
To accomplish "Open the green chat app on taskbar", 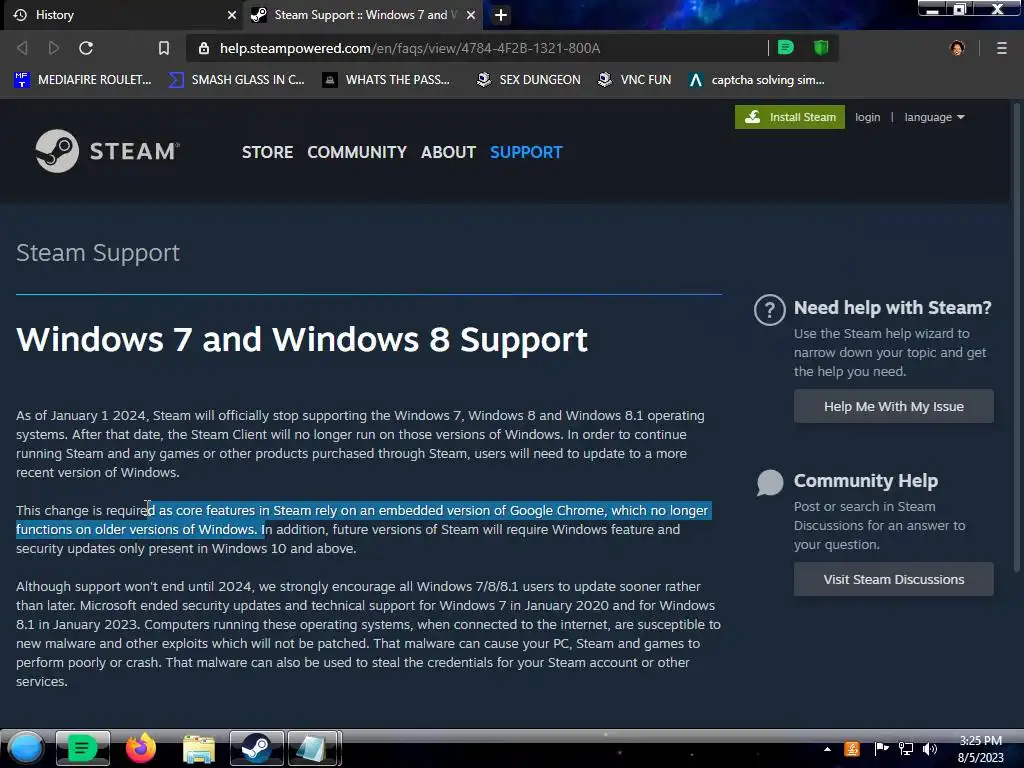I will tap(82, 748).
